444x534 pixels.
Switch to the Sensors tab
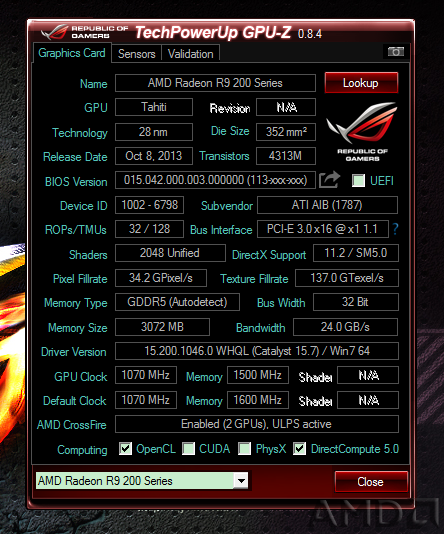point(137,54)
